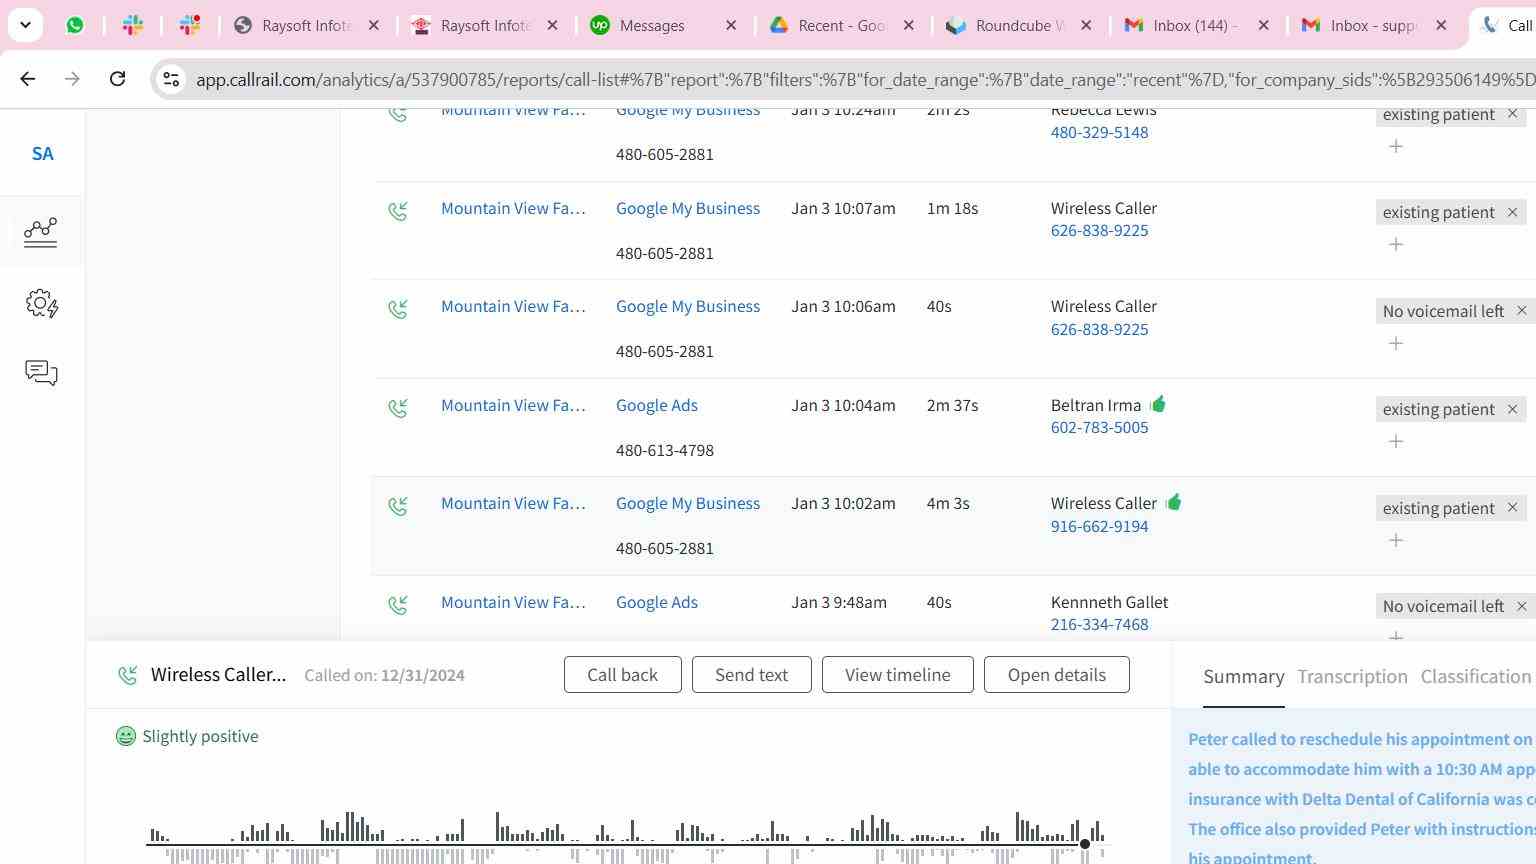This screenshot has width=1536, height=864.
Task: Add a tag to the 10:07am call
Action: (x=1396, y=244)
